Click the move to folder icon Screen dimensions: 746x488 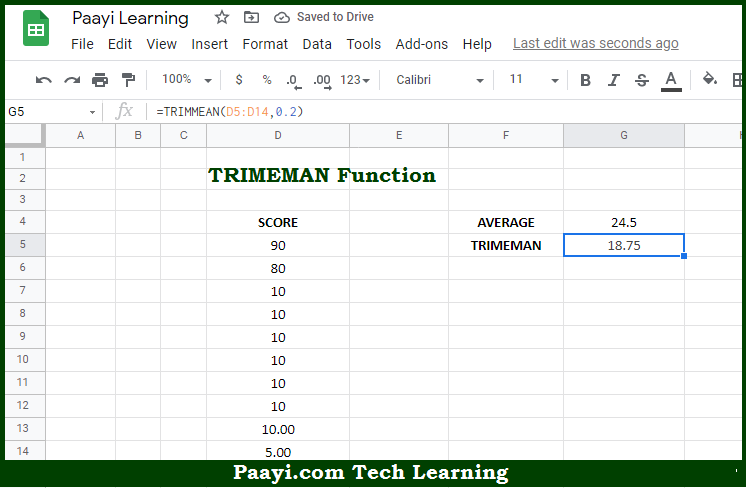click(251, 18)
